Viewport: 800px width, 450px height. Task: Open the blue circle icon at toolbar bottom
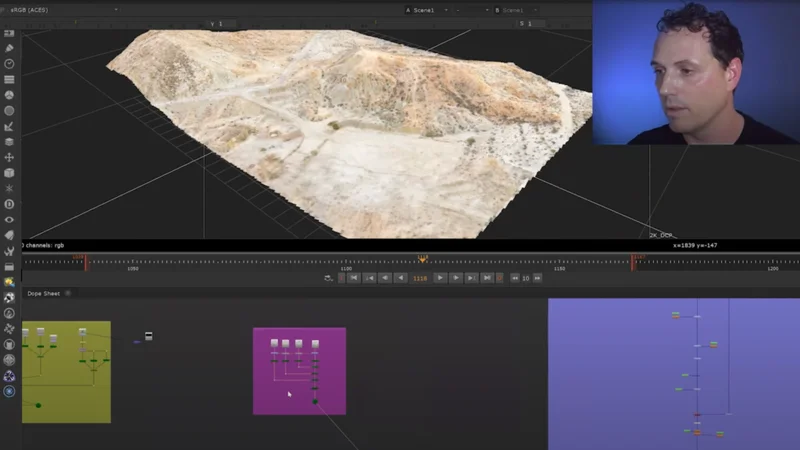[9, 391]
